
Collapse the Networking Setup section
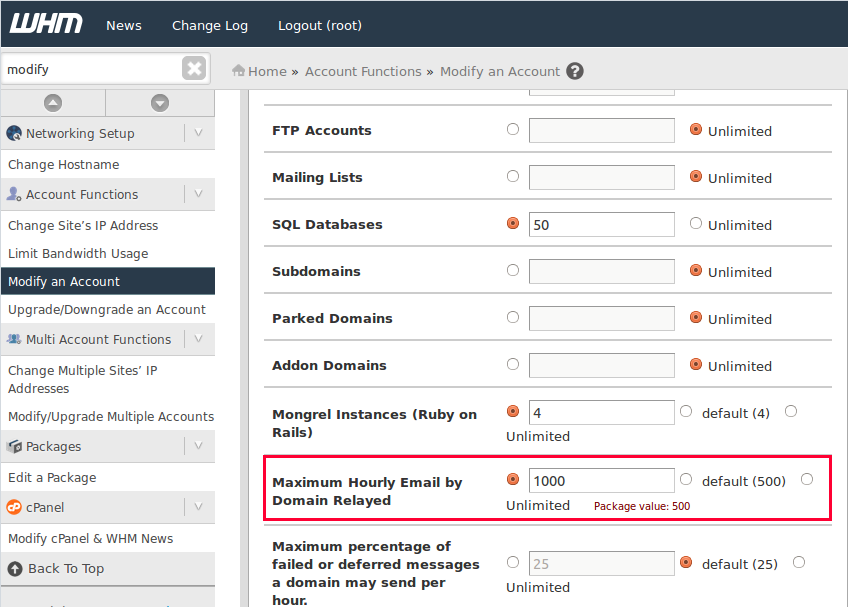pos(198,133)
